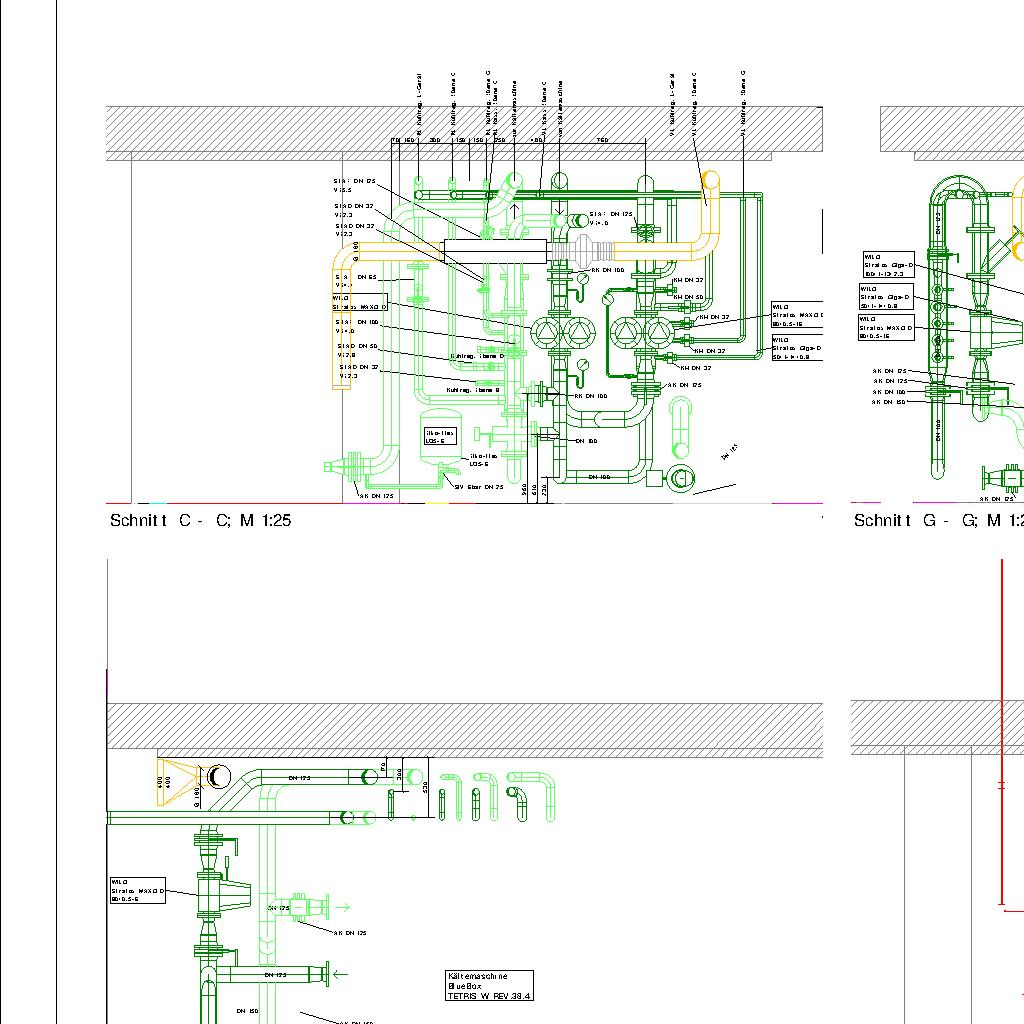Select the Kältemaschine BlueBox TETRIS label box
Image resolution: width=1024 pixels, height=1024 pixels.
click(x=489, y=986)
